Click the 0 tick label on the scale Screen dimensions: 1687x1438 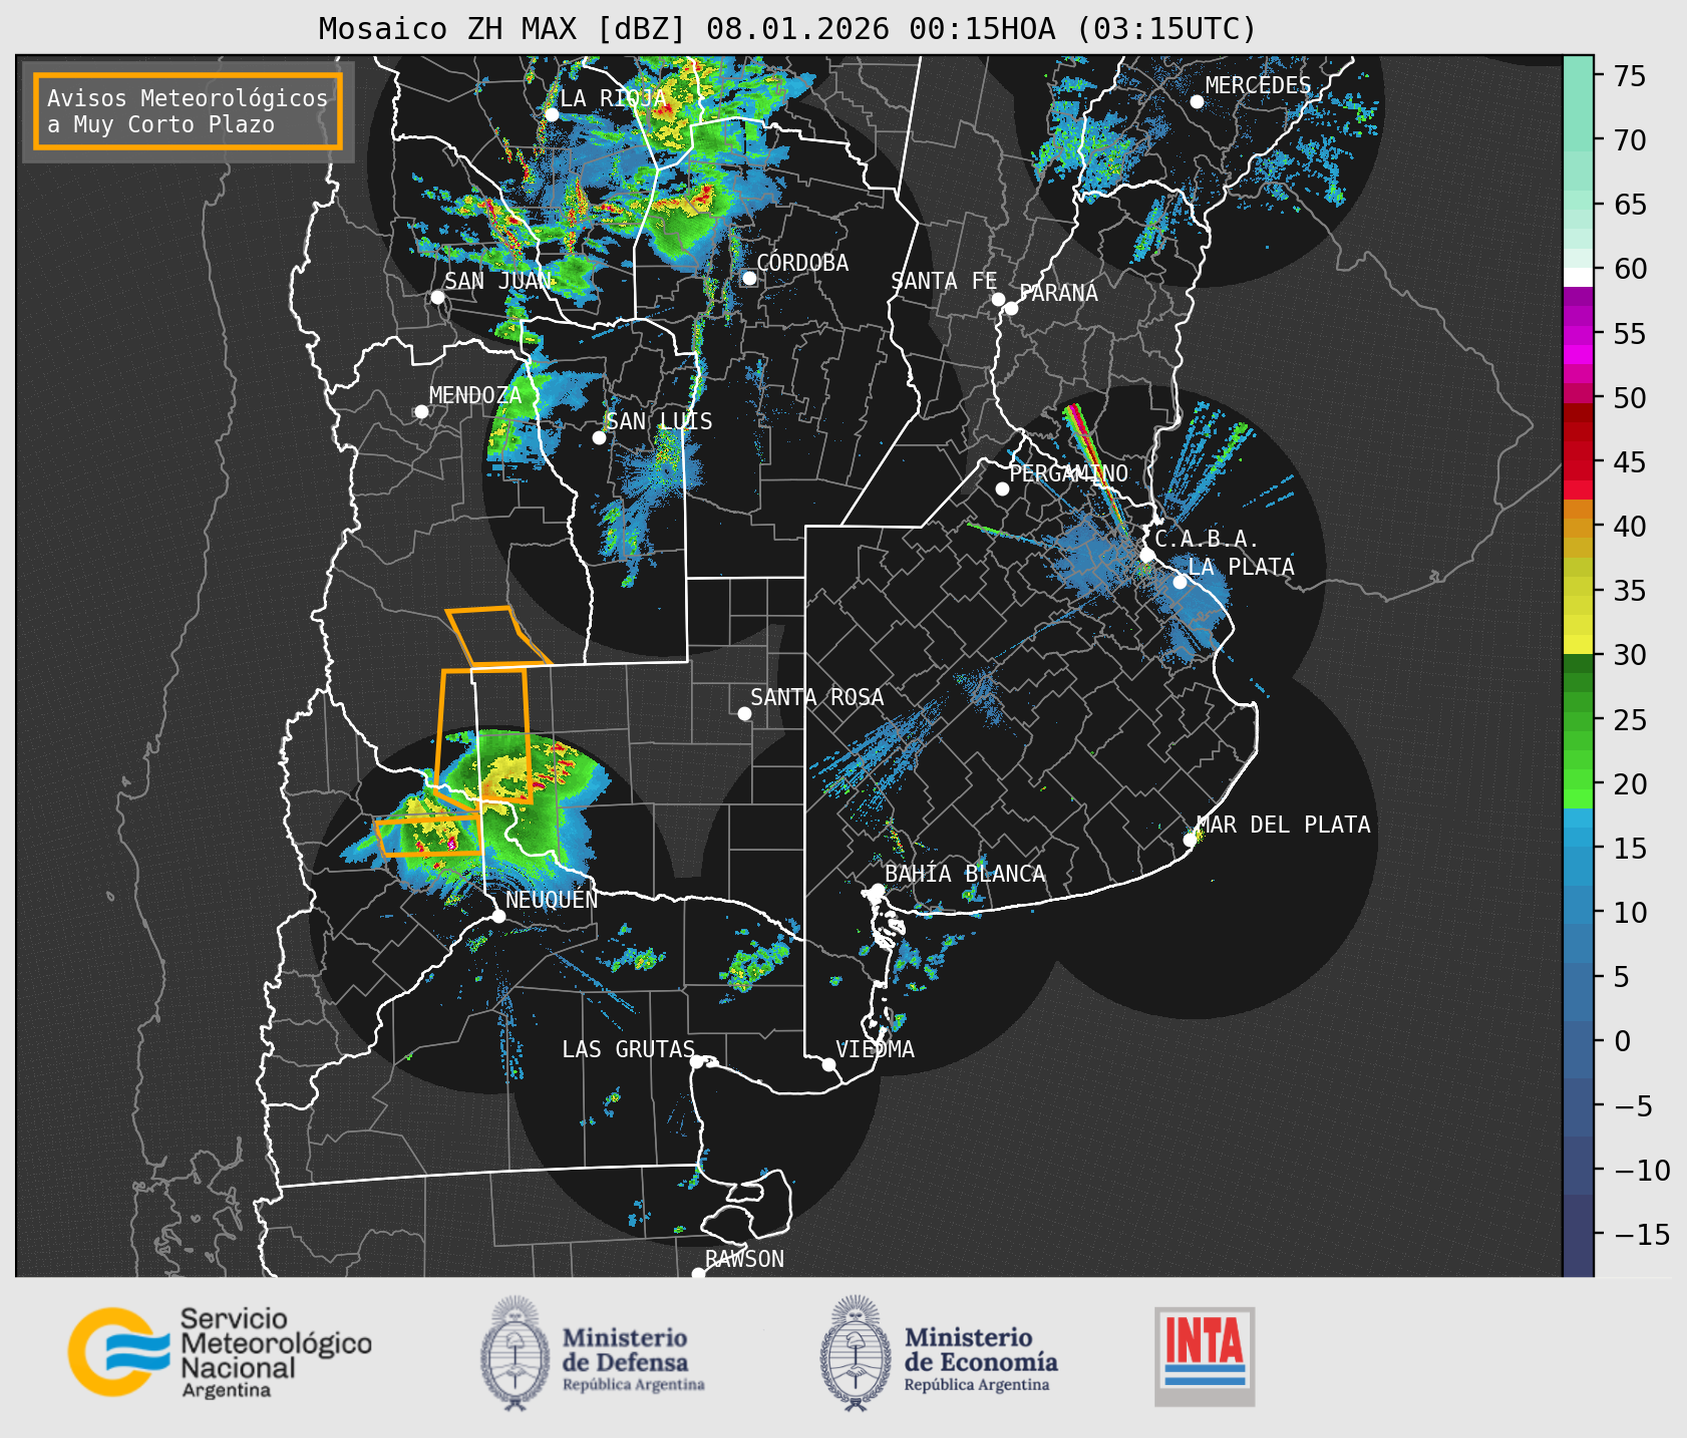[x=1621, y=1041]
